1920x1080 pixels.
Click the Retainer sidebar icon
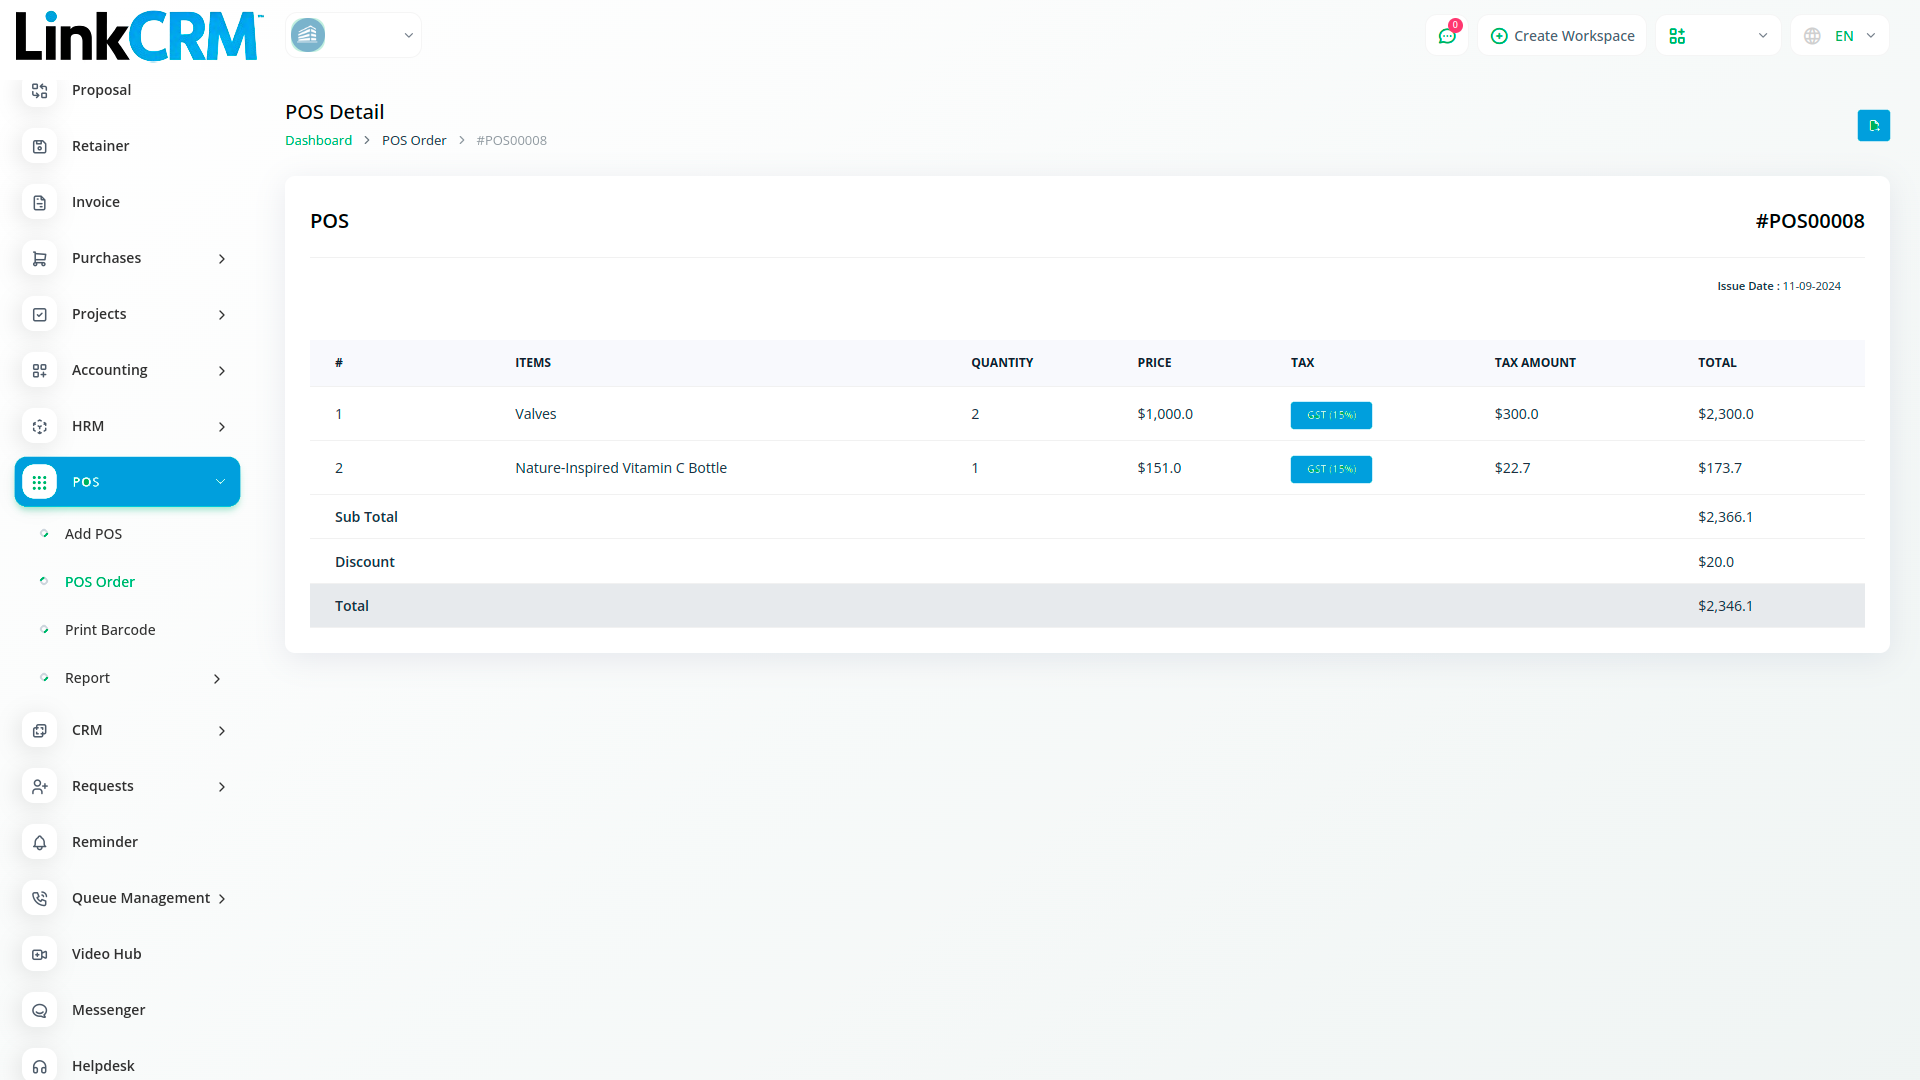40,147
